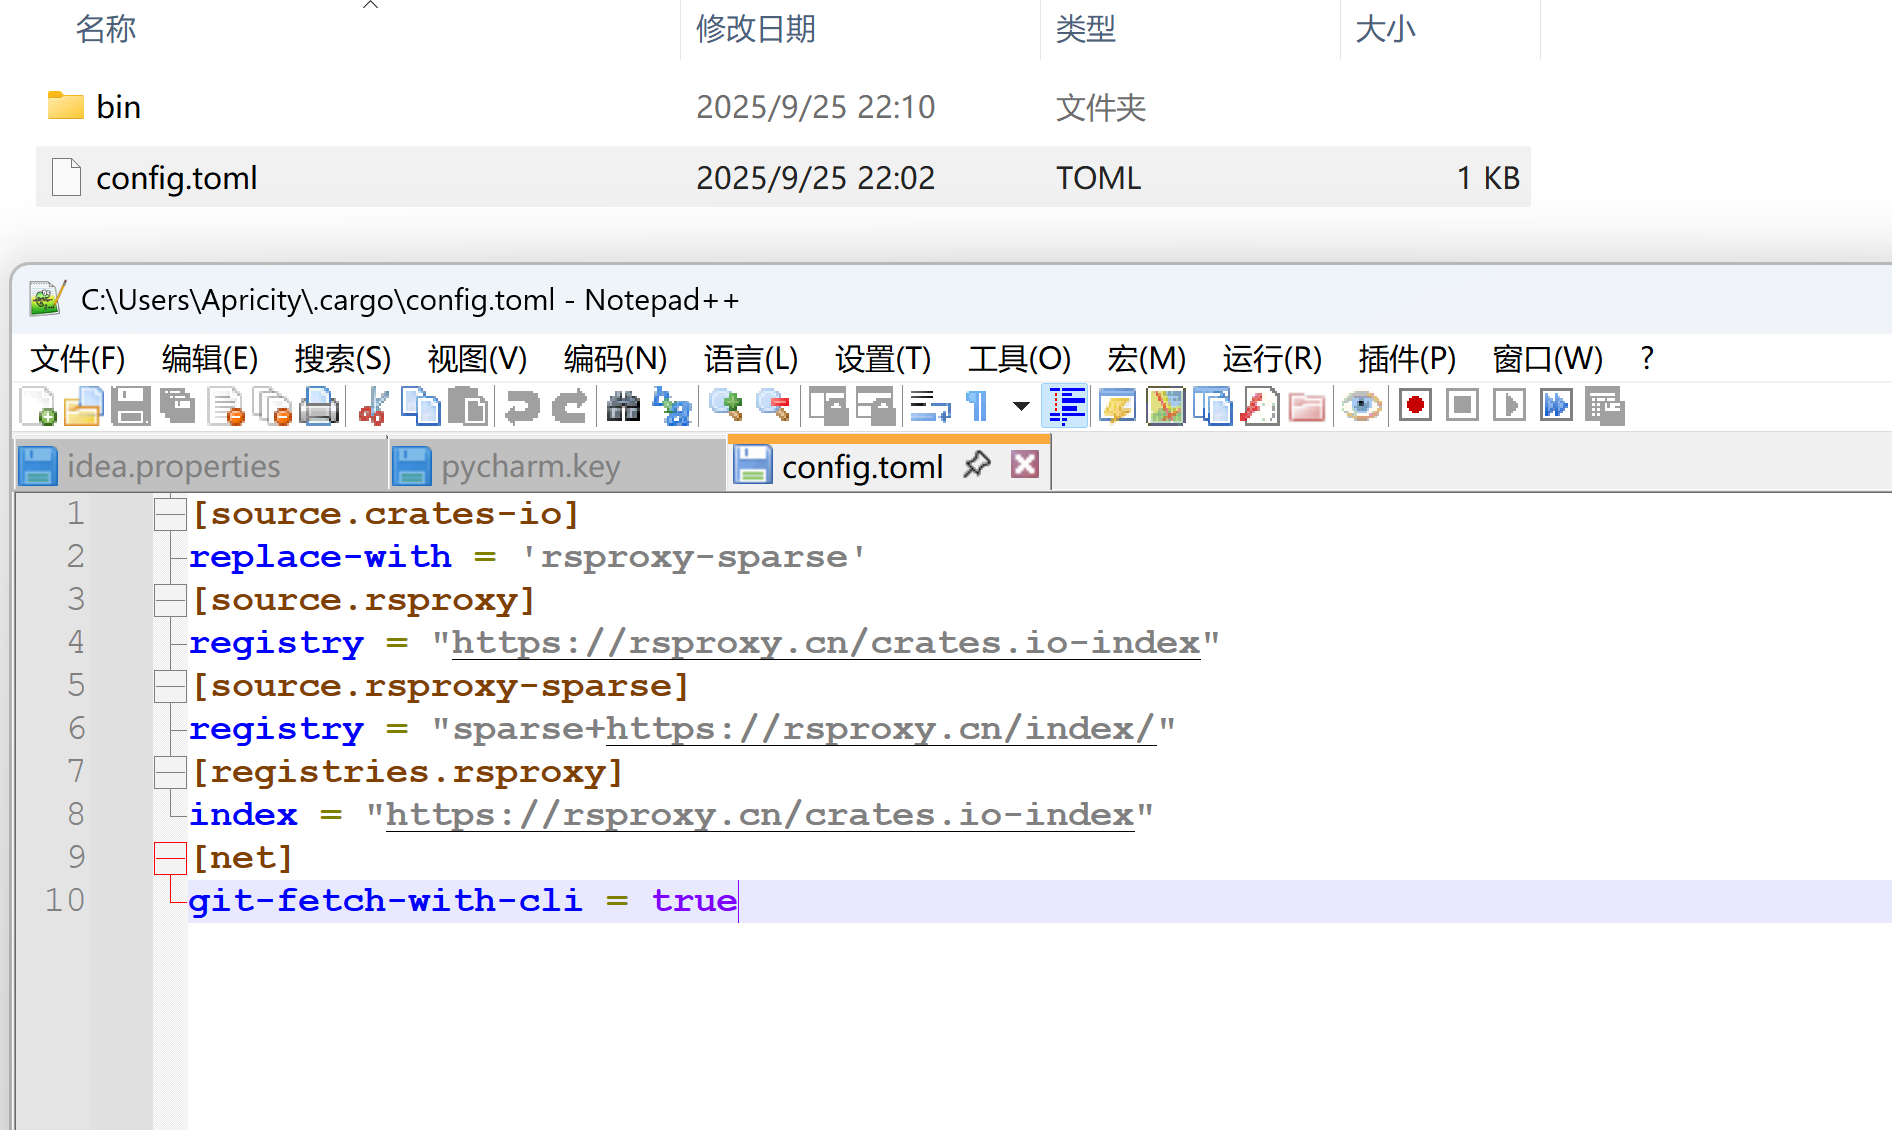
Task: Switch to the idea.properties tab
Action: (x=200, y=466)
